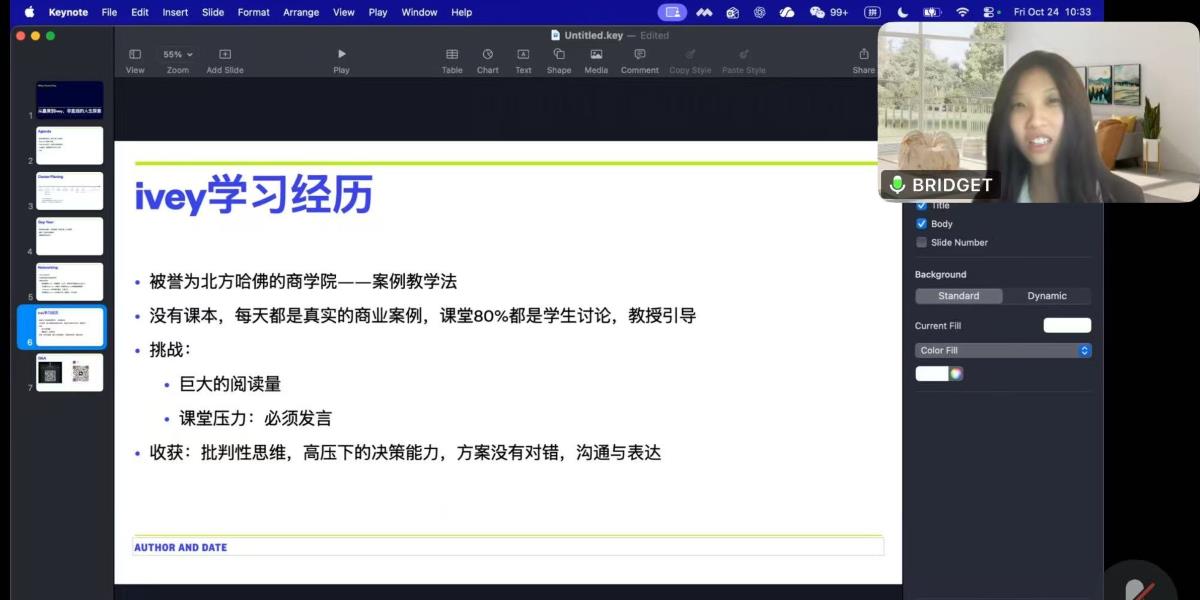This screenshot has height=600, width=1200.
Task: Open the Arrange menu
Action: point(300,12)
